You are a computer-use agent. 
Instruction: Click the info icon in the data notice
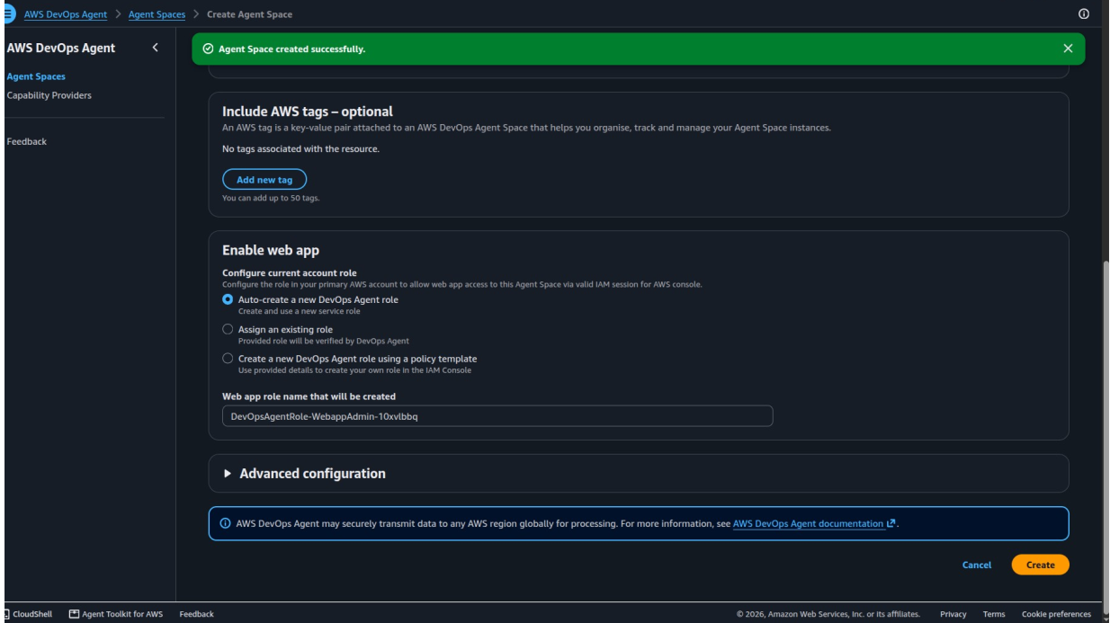pyautogui.click(x=225, y=523)
